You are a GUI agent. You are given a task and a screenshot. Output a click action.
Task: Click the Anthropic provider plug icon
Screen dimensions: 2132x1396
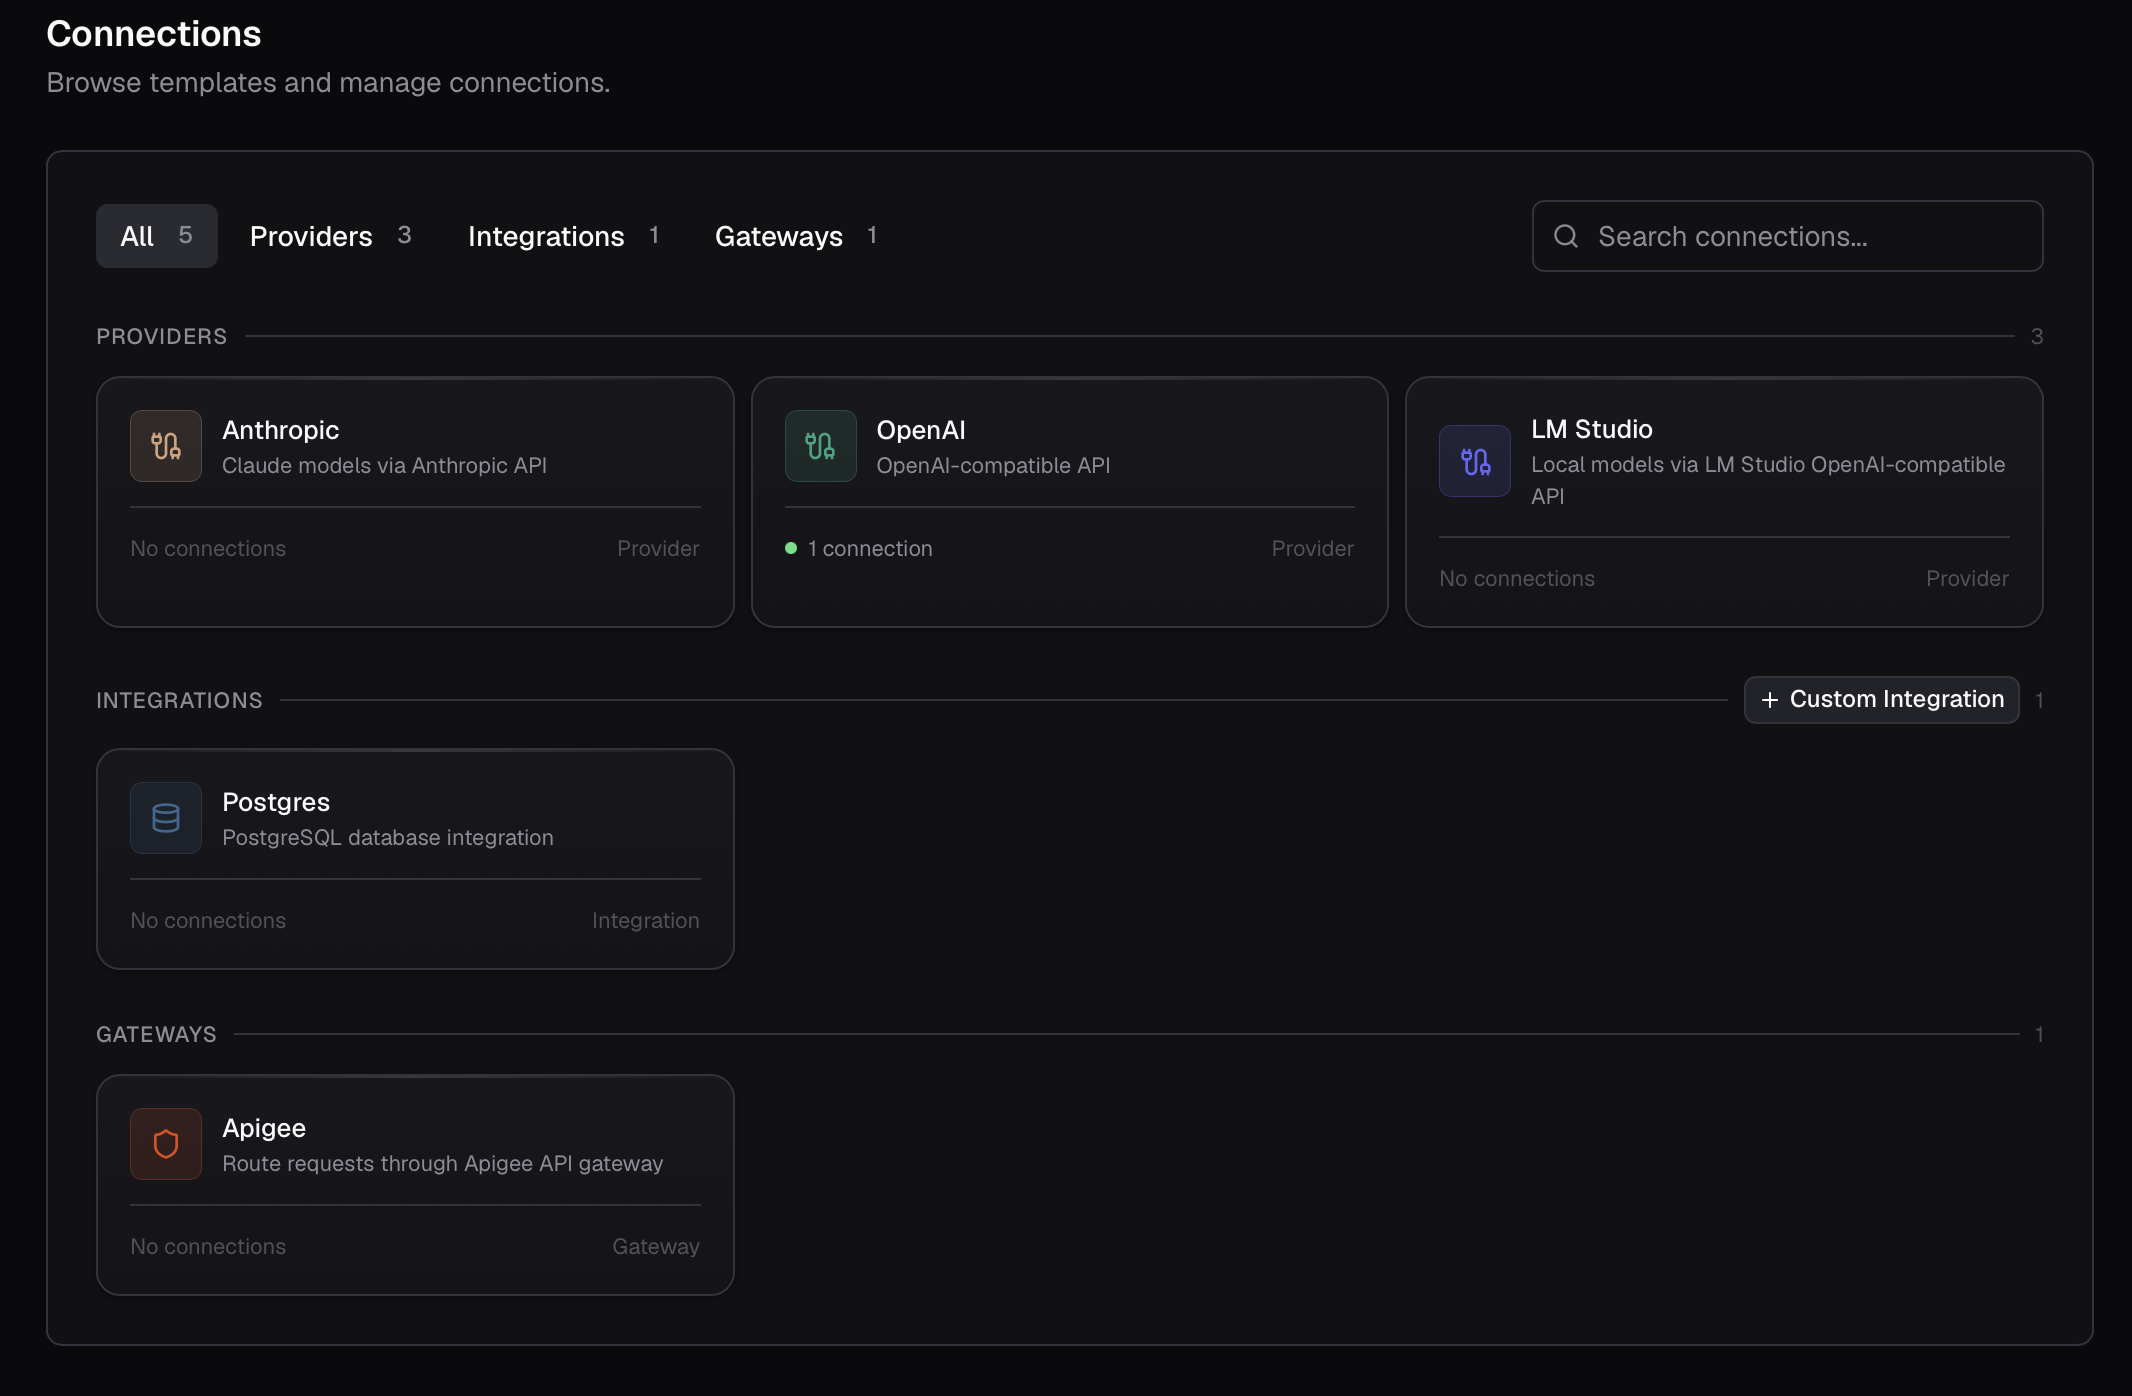tap(166, 446)
